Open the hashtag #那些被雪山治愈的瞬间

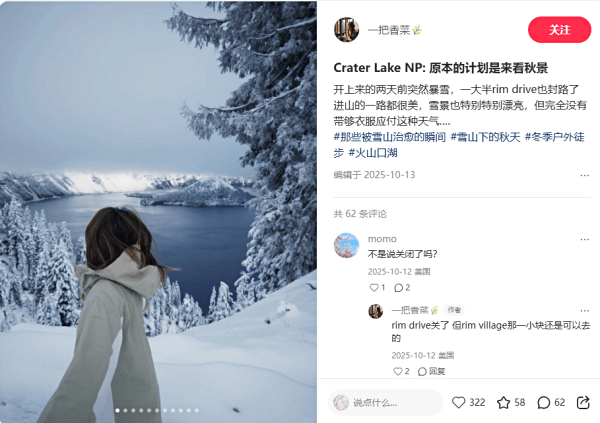390,137
